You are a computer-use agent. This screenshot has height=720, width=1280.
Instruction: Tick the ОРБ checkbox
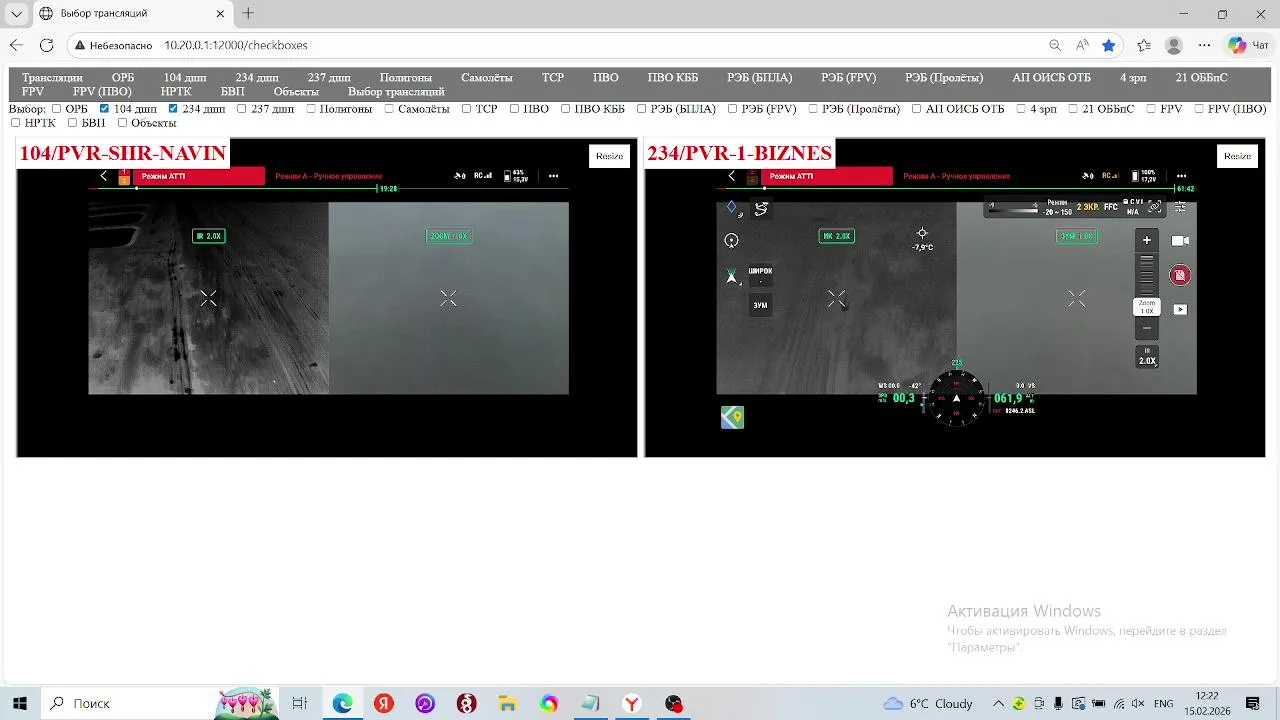point(56,109)
